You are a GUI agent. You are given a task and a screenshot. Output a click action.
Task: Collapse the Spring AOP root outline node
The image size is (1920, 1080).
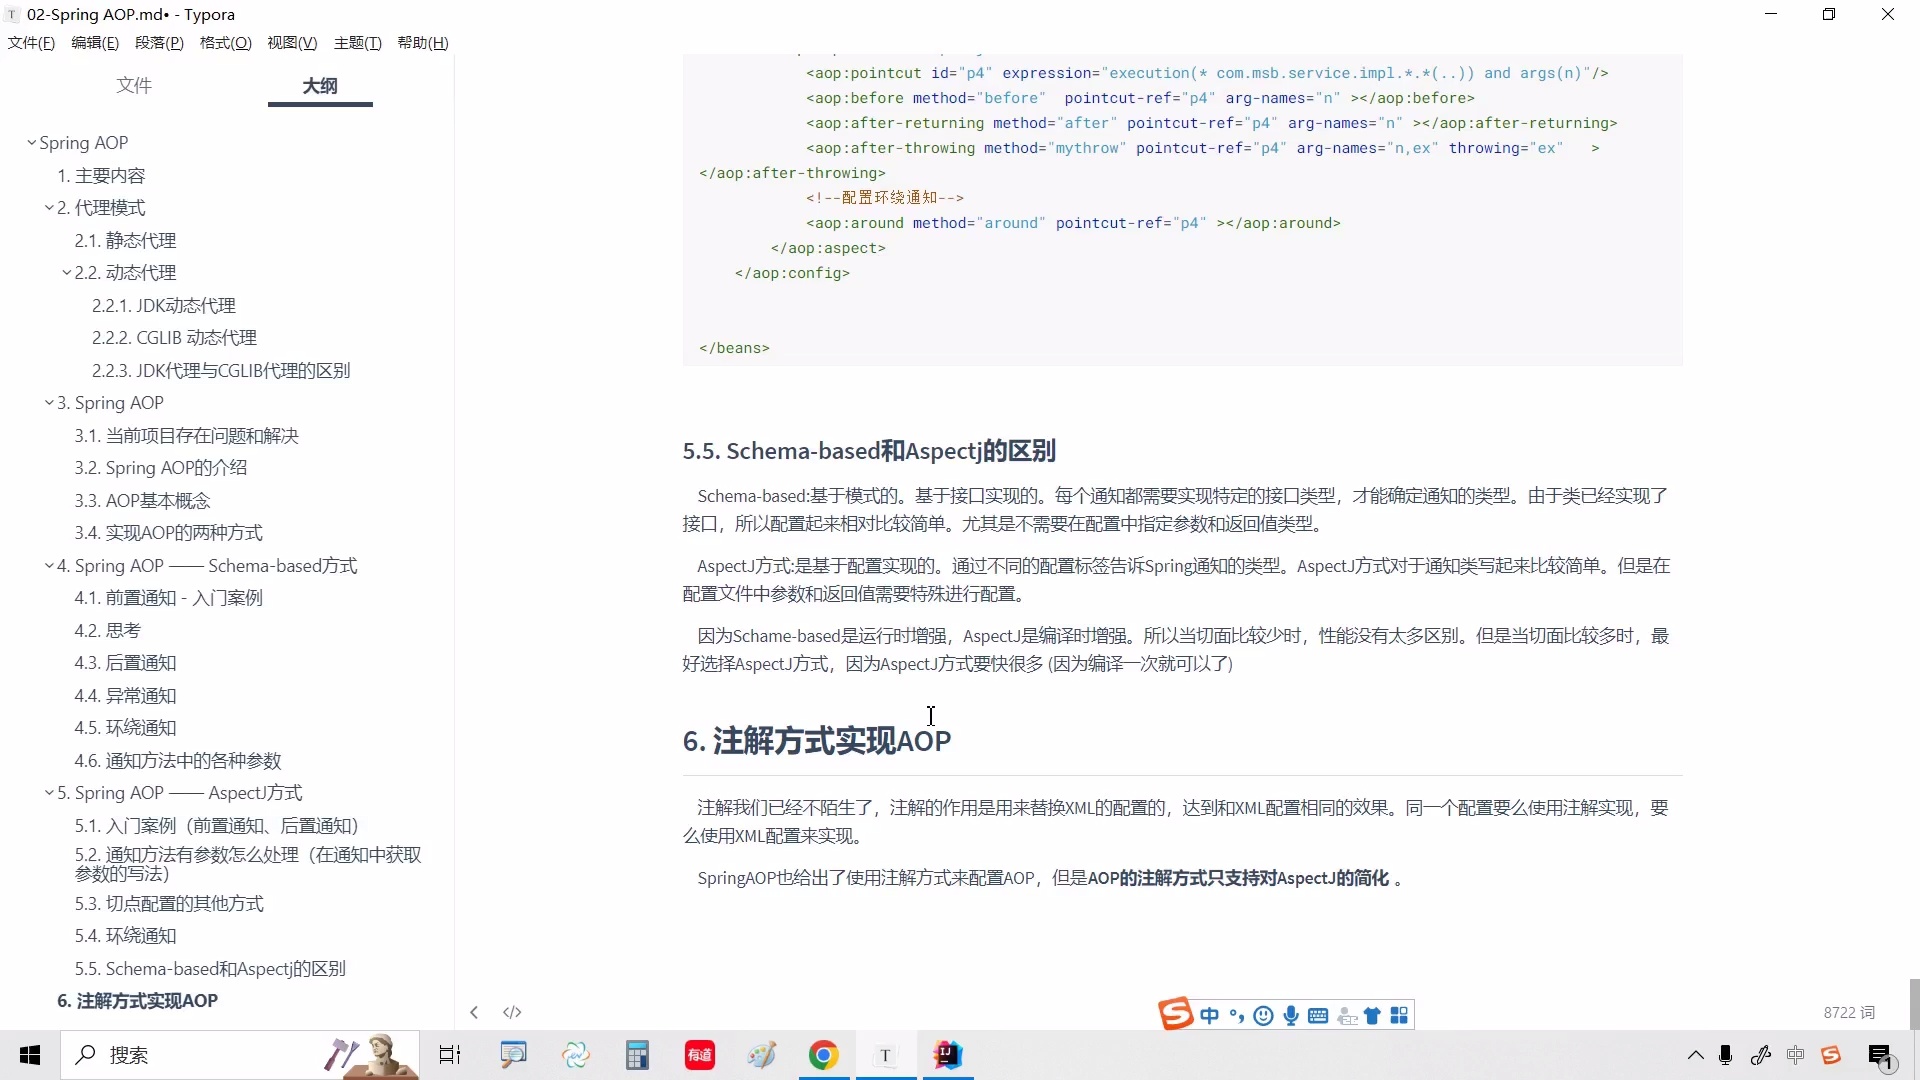(x=30, y=142)
